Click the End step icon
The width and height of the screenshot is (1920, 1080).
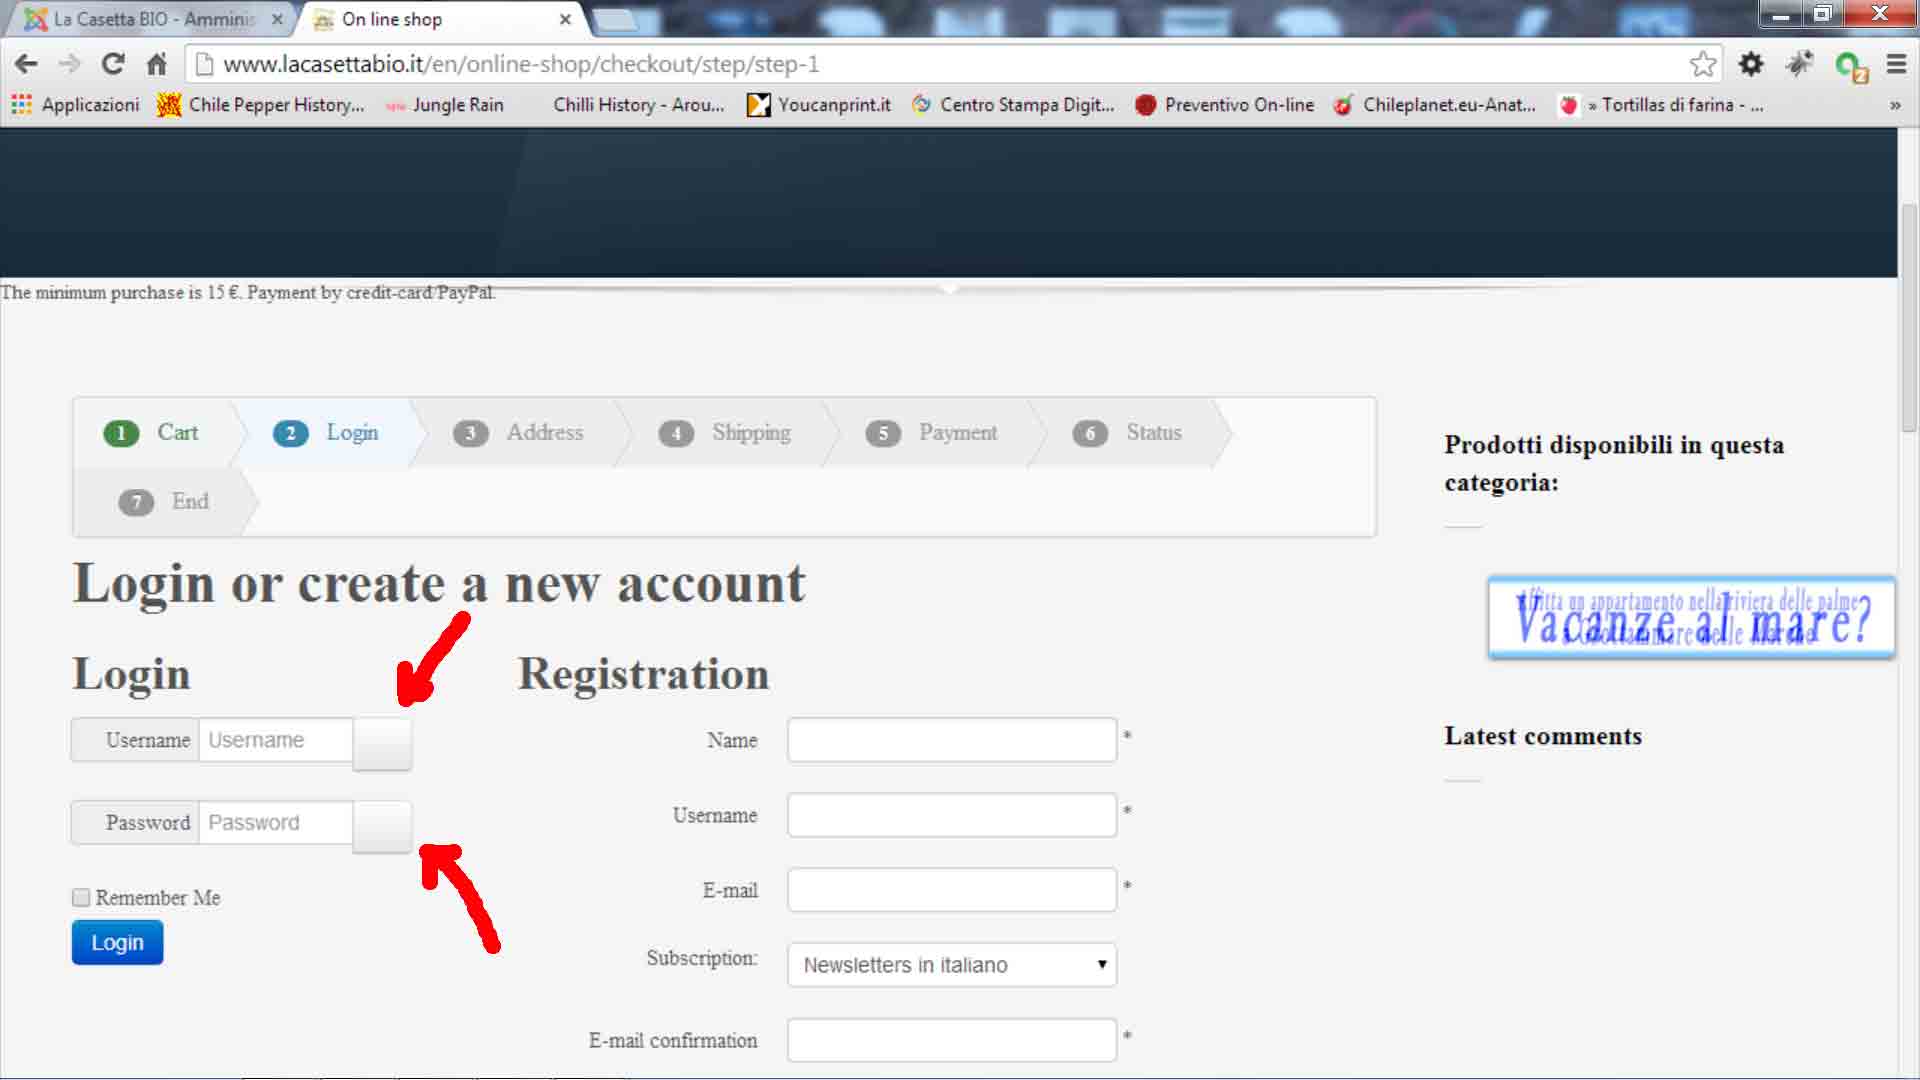(135, 501)
